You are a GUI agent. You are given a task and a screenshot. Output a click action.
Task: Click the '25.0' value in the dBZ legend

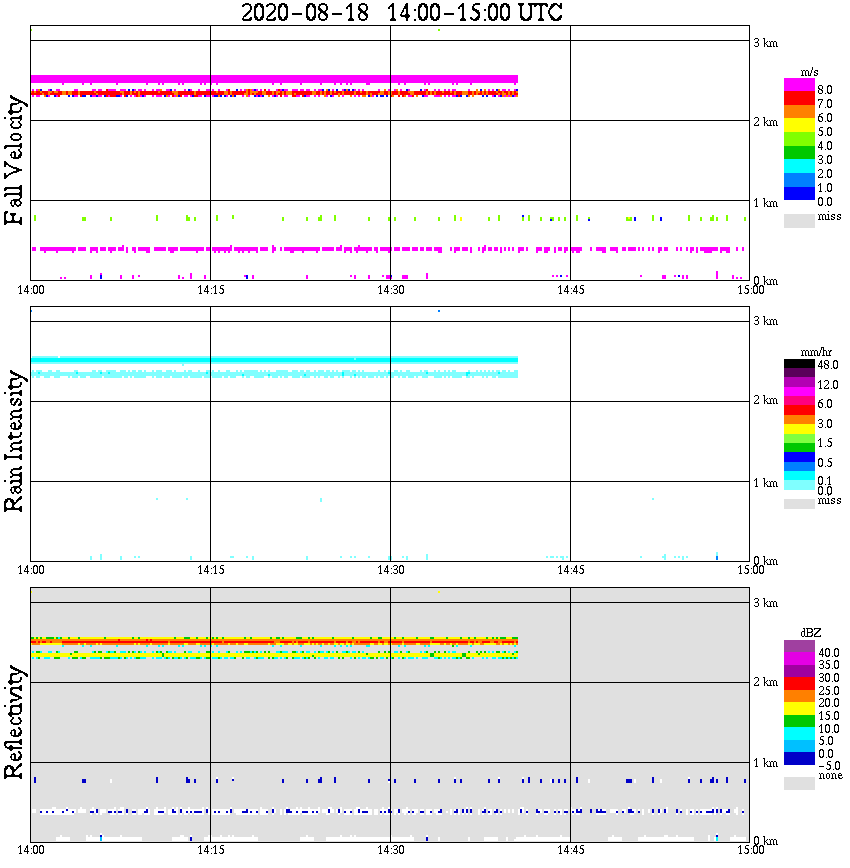tap(828, 690)
